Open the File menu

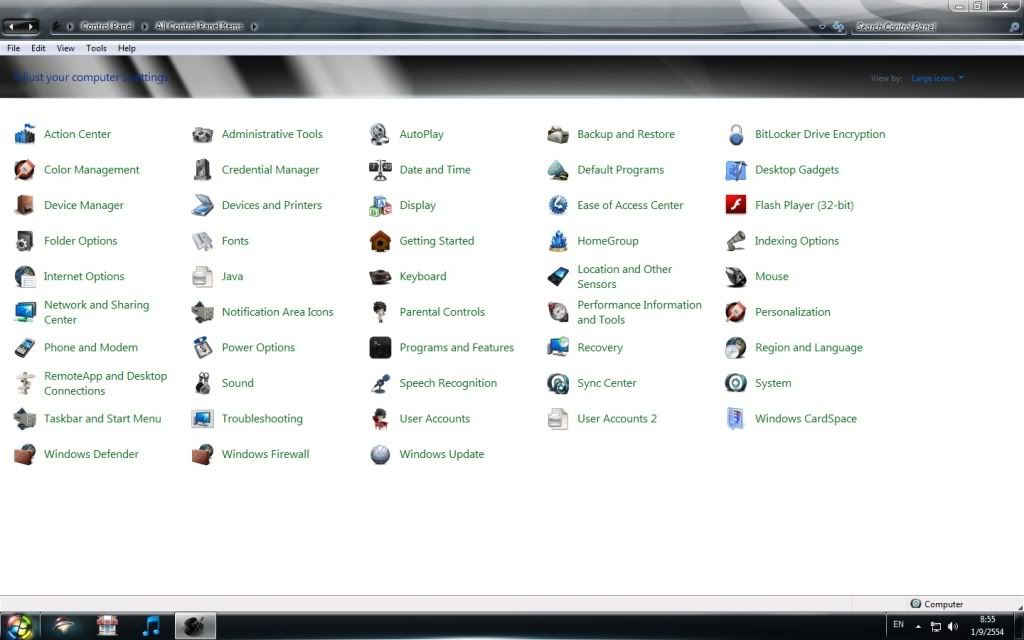(13, 48)
